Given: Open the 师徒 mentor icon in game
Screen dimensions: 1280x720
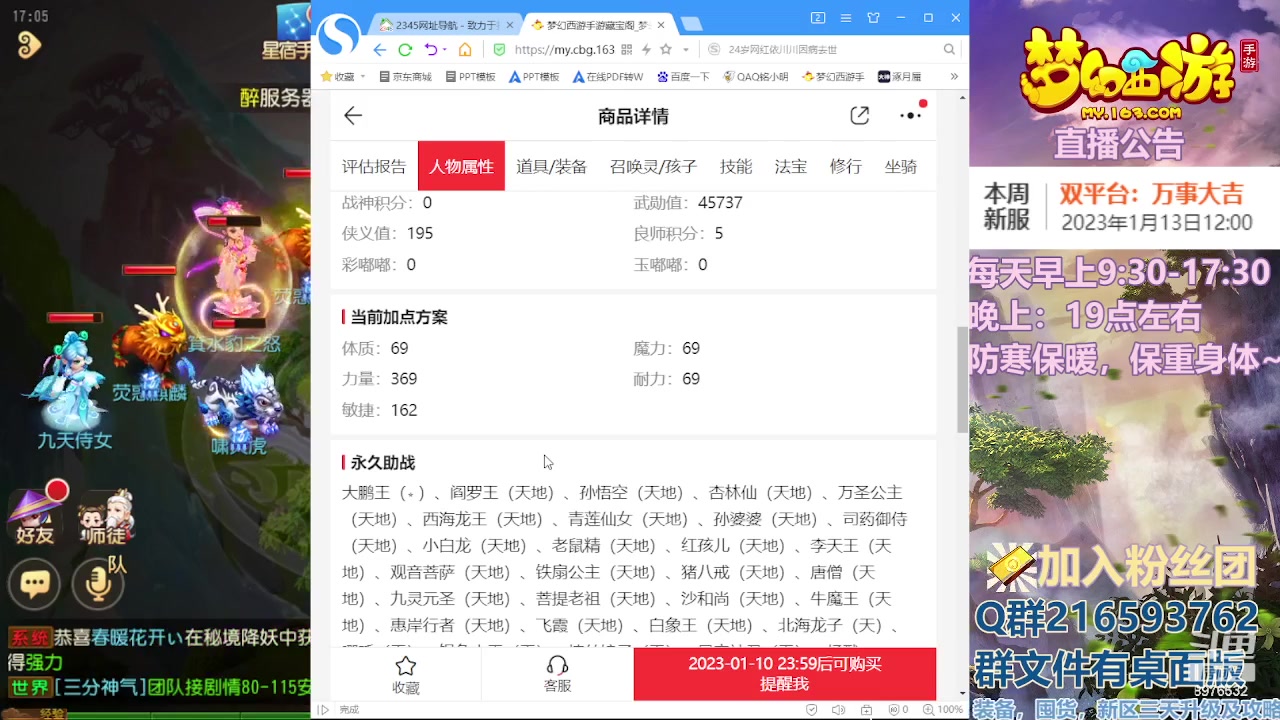Looking at the screenshot, I should coord(104,515).
